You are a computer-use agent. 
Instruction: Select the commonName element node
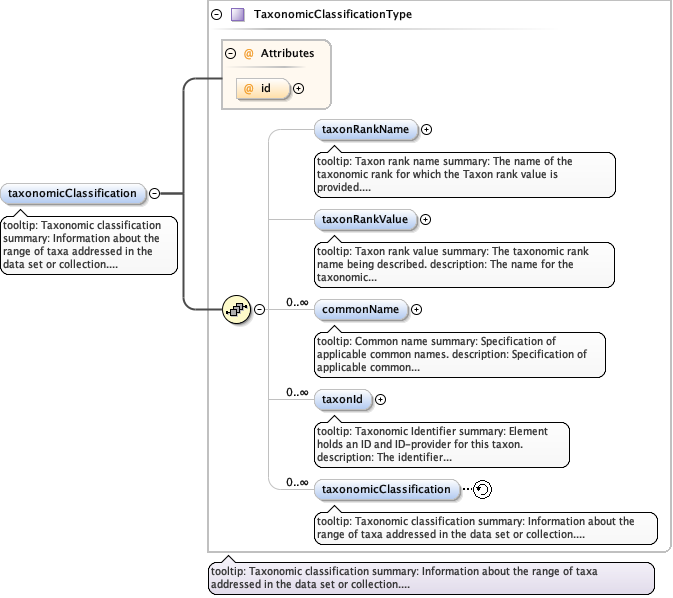359,310
